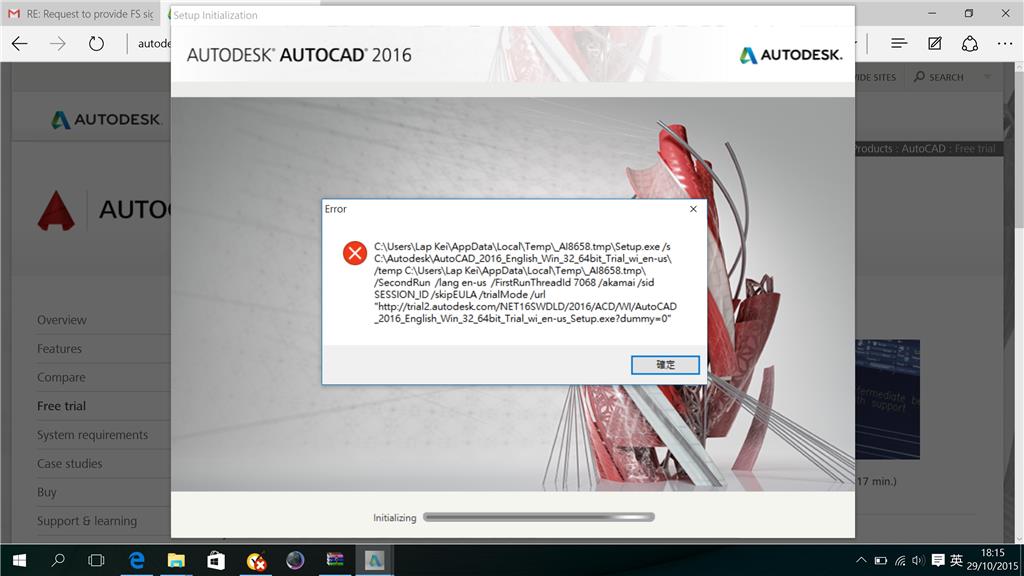Click the magnifier SEARCH icon on the Autodesk site

click(920, 77)
